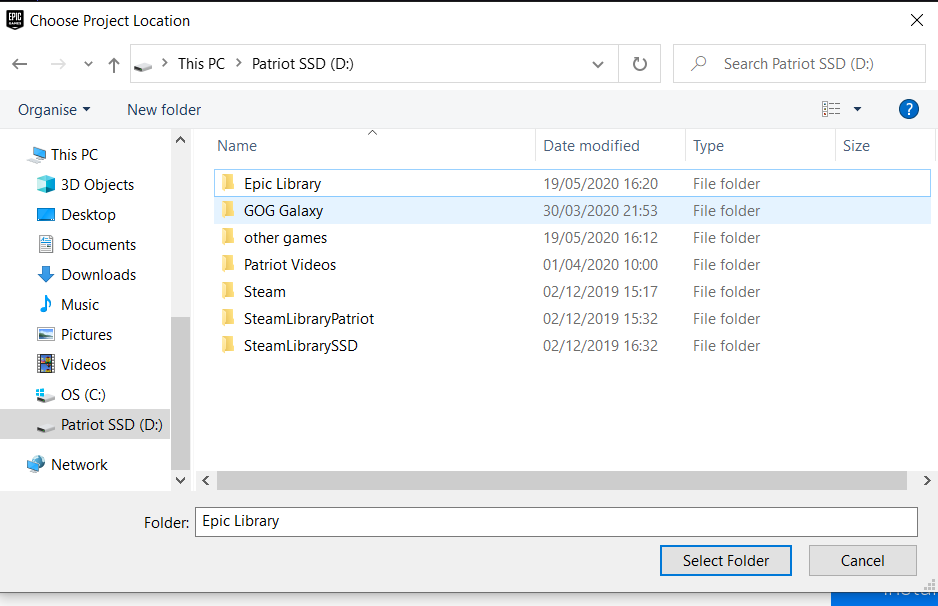The image size is (938, 606).
Task: Cancel the Choose Project Location dialog
Action: click(x=862, y=561)
